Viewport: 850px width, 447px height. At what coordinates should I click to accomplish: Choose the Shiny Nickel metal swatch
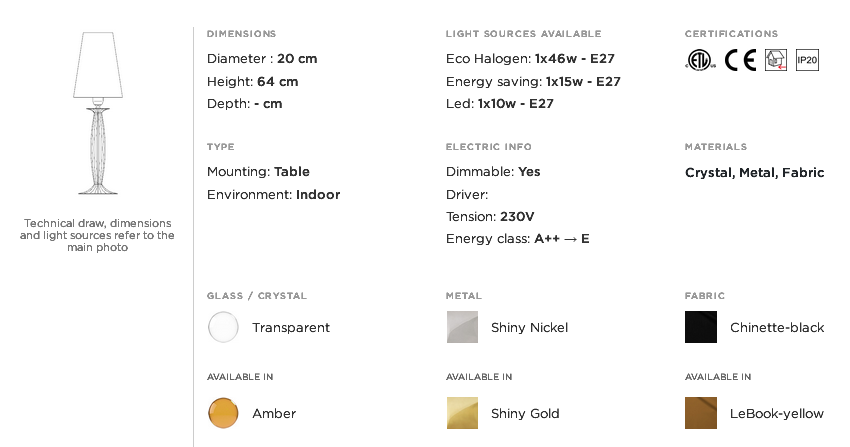[x=462, y=327]
